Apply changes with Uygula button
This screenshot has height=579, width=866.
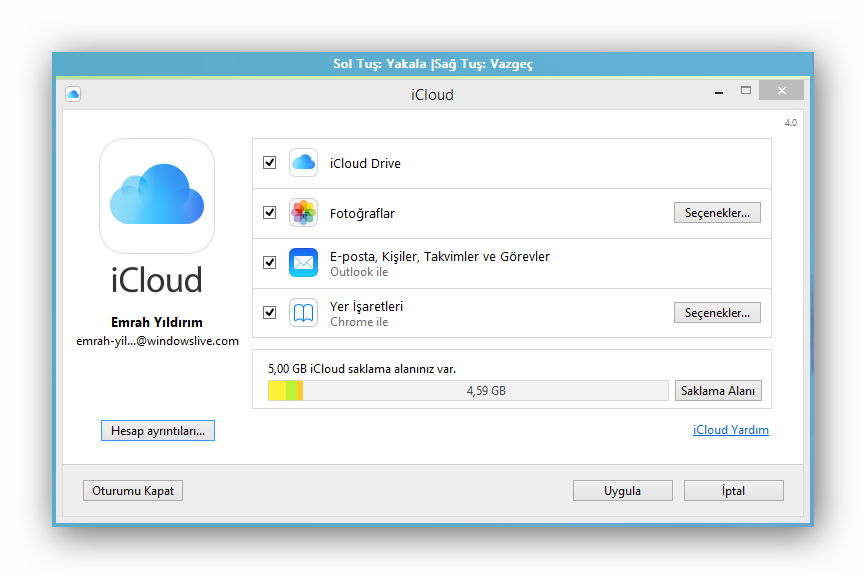tap(622, 491)
